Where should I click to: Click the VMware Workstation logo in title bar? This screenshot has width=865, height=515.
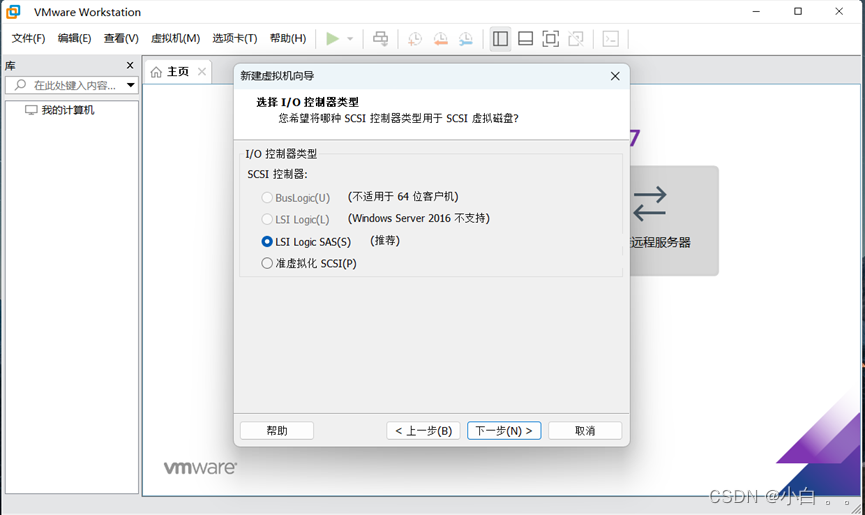13,12
